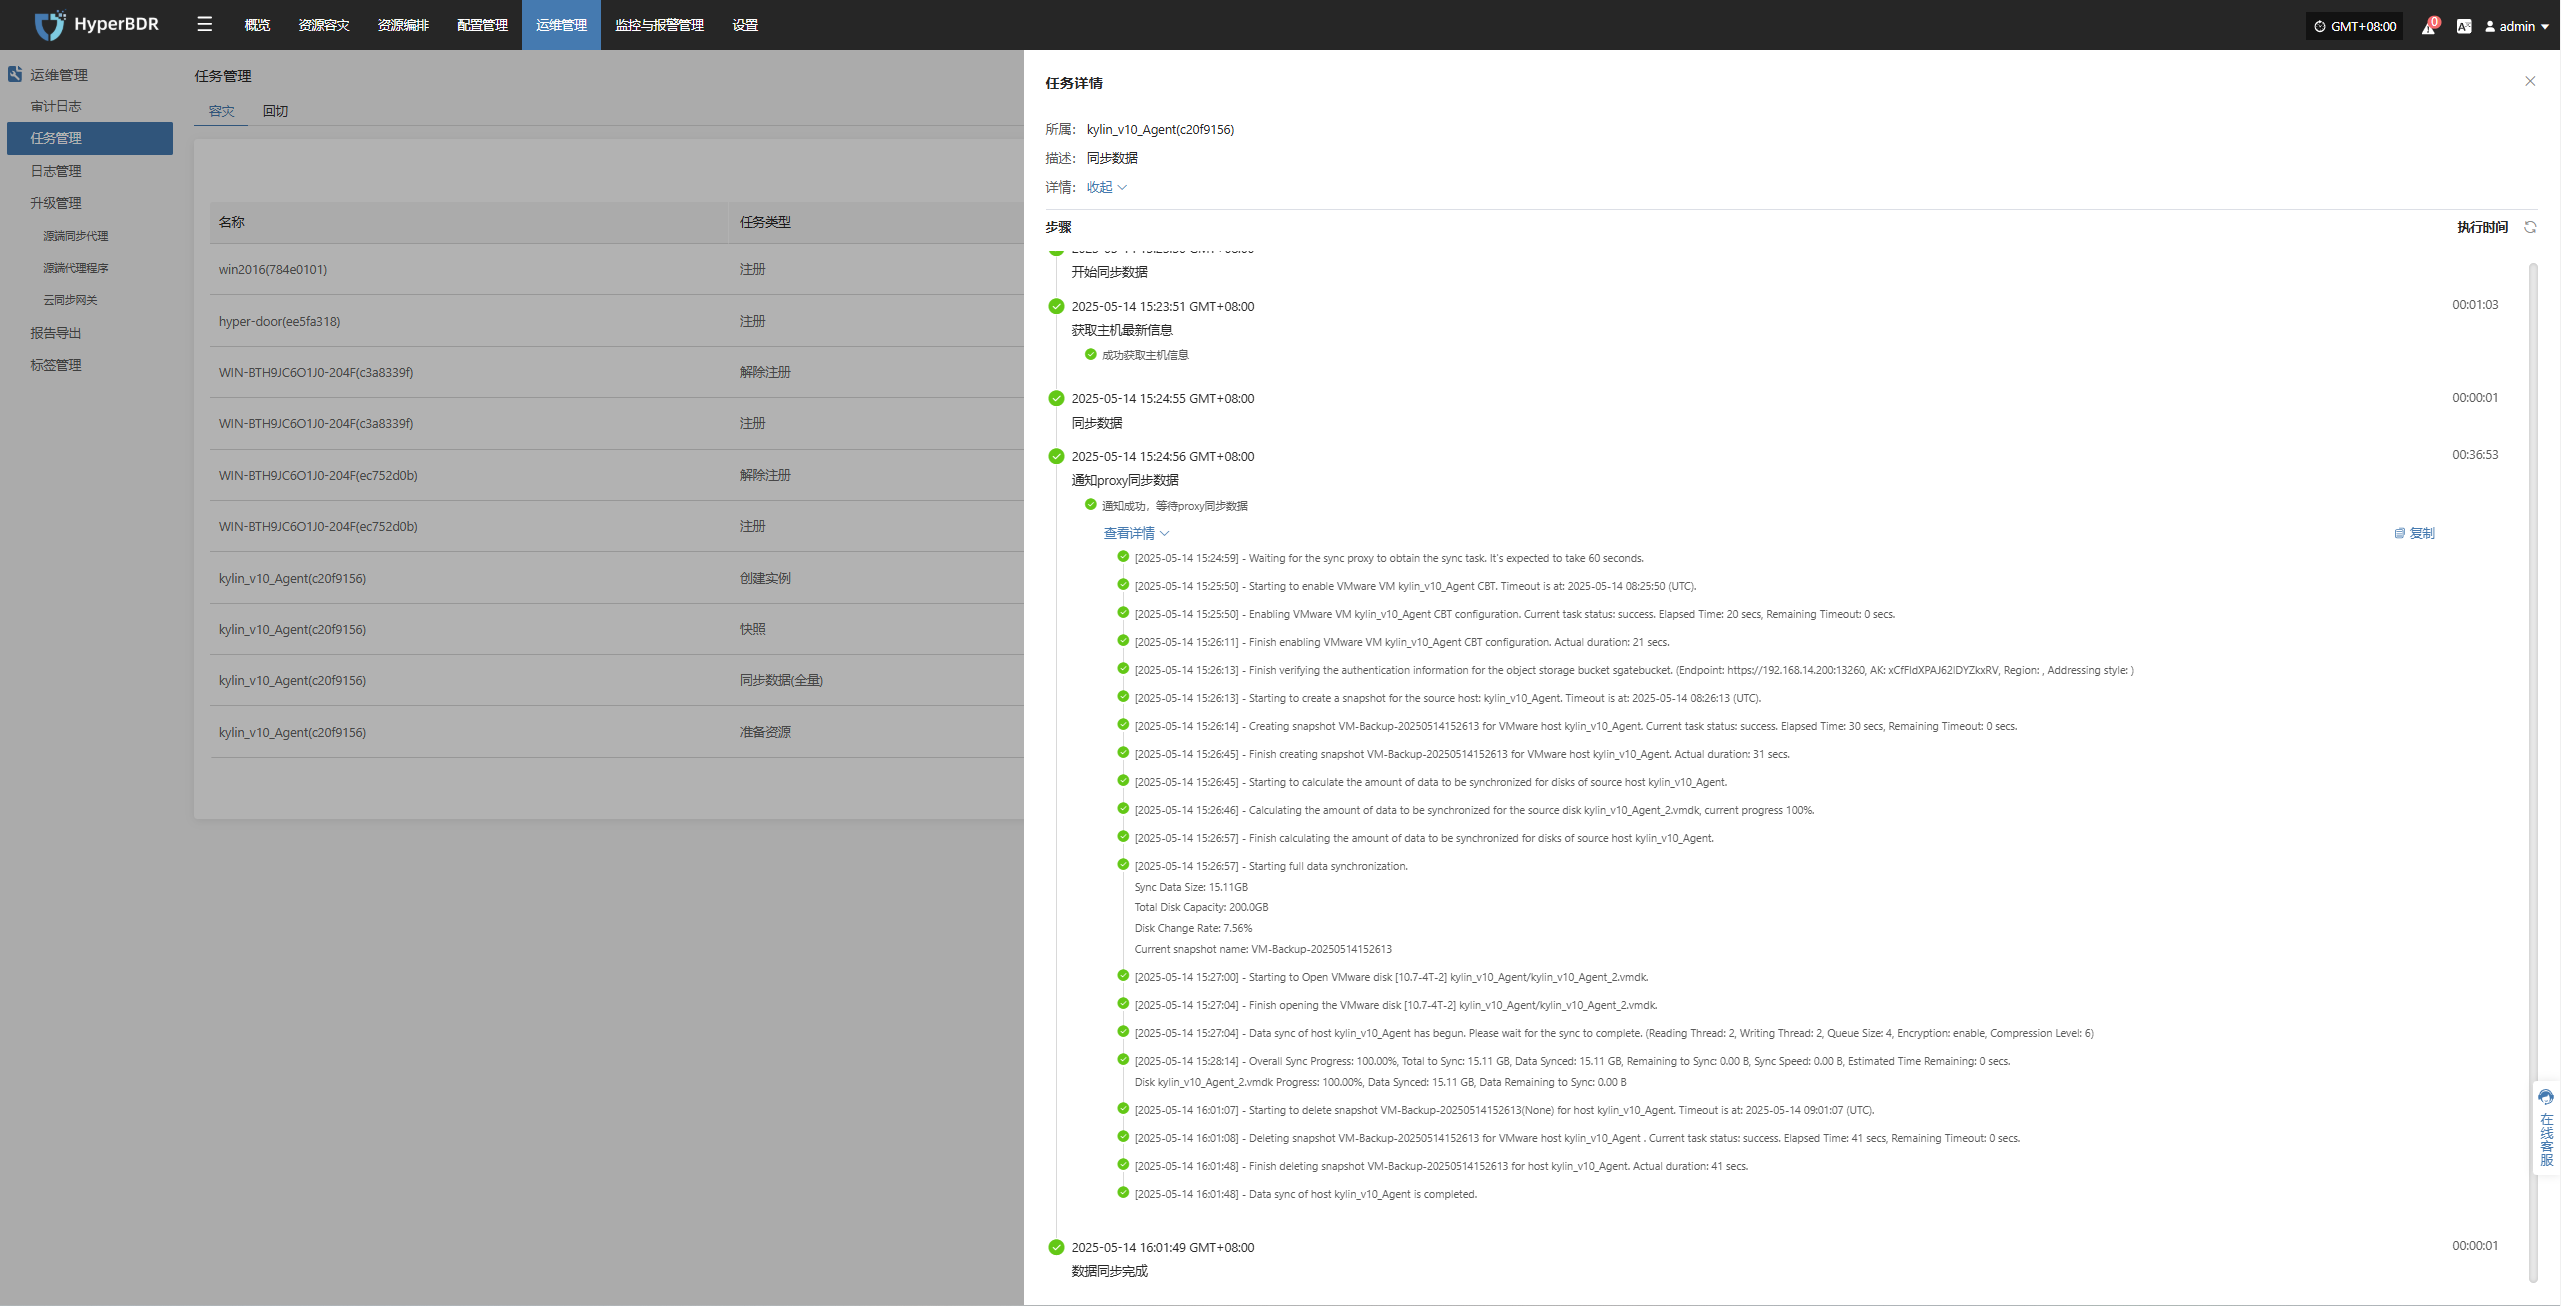Viewport: 2561px width, 1306px height.
Task: Click the green check at 15:23:51 step
Action: point(1056,306)
